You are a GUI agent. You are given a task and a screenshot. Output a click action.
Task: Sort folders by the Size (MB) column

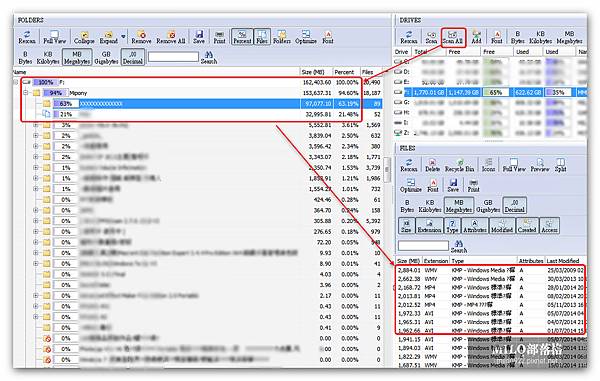(x=316, y=72)
